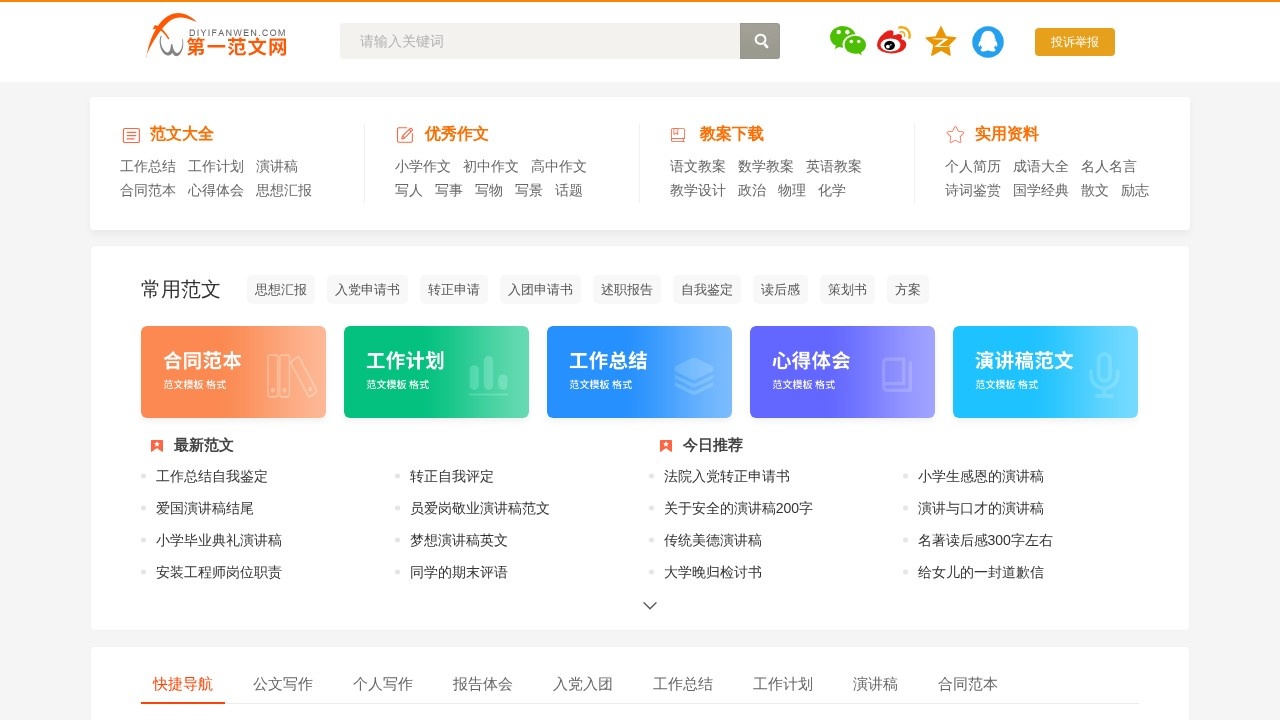Expand the article list with the down chevron

(x=650, y=605)
